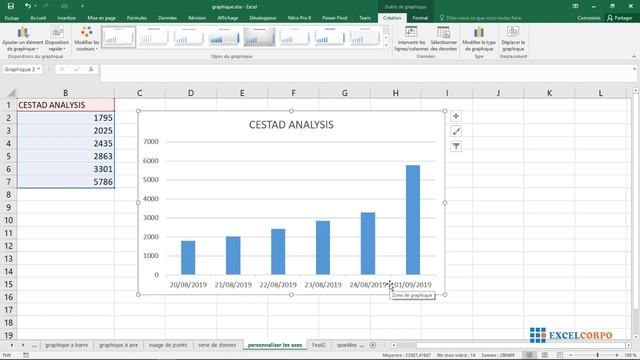Apply the first chart style thumbnail

[x=118, y=37]
